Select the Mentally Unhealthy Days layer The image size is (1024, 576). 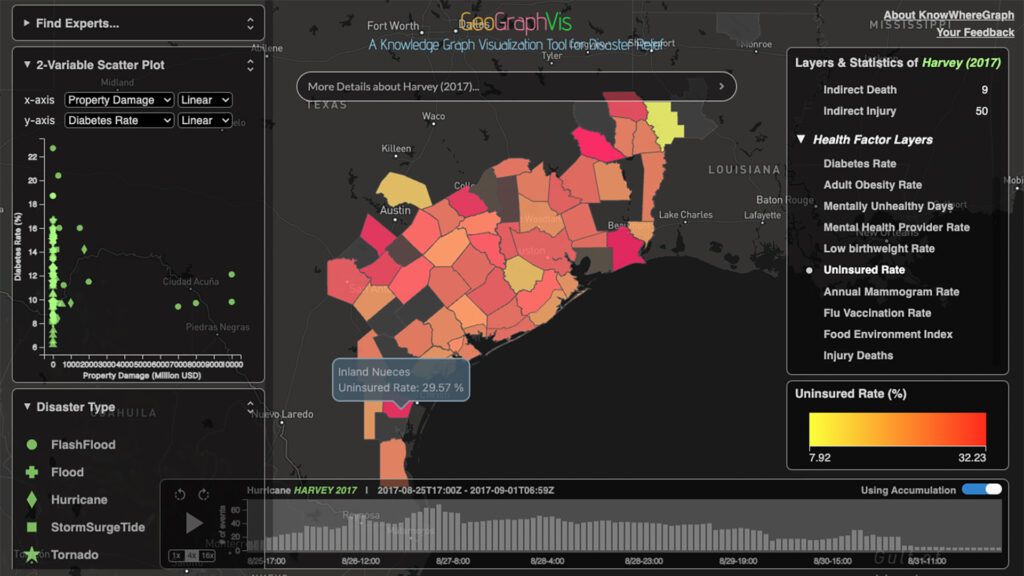tap(888, 206)
